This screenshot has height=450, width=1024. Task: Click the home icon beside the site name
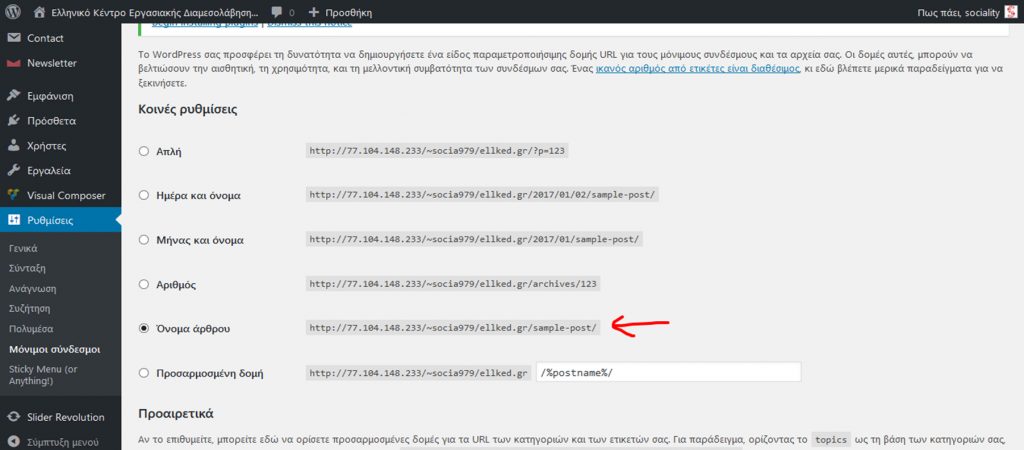tap(39, 13)
